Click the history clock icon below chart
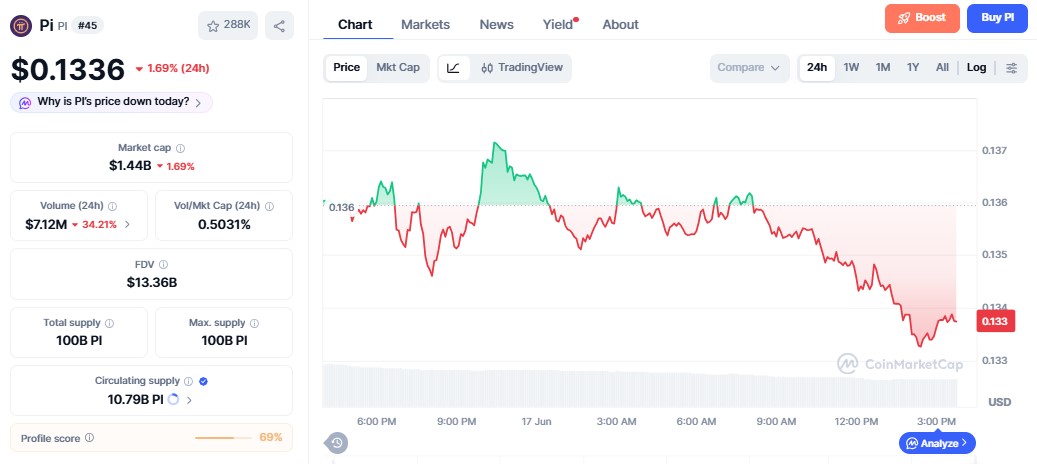This screenshot has width=1037, height=464. (x=337, y=443)
